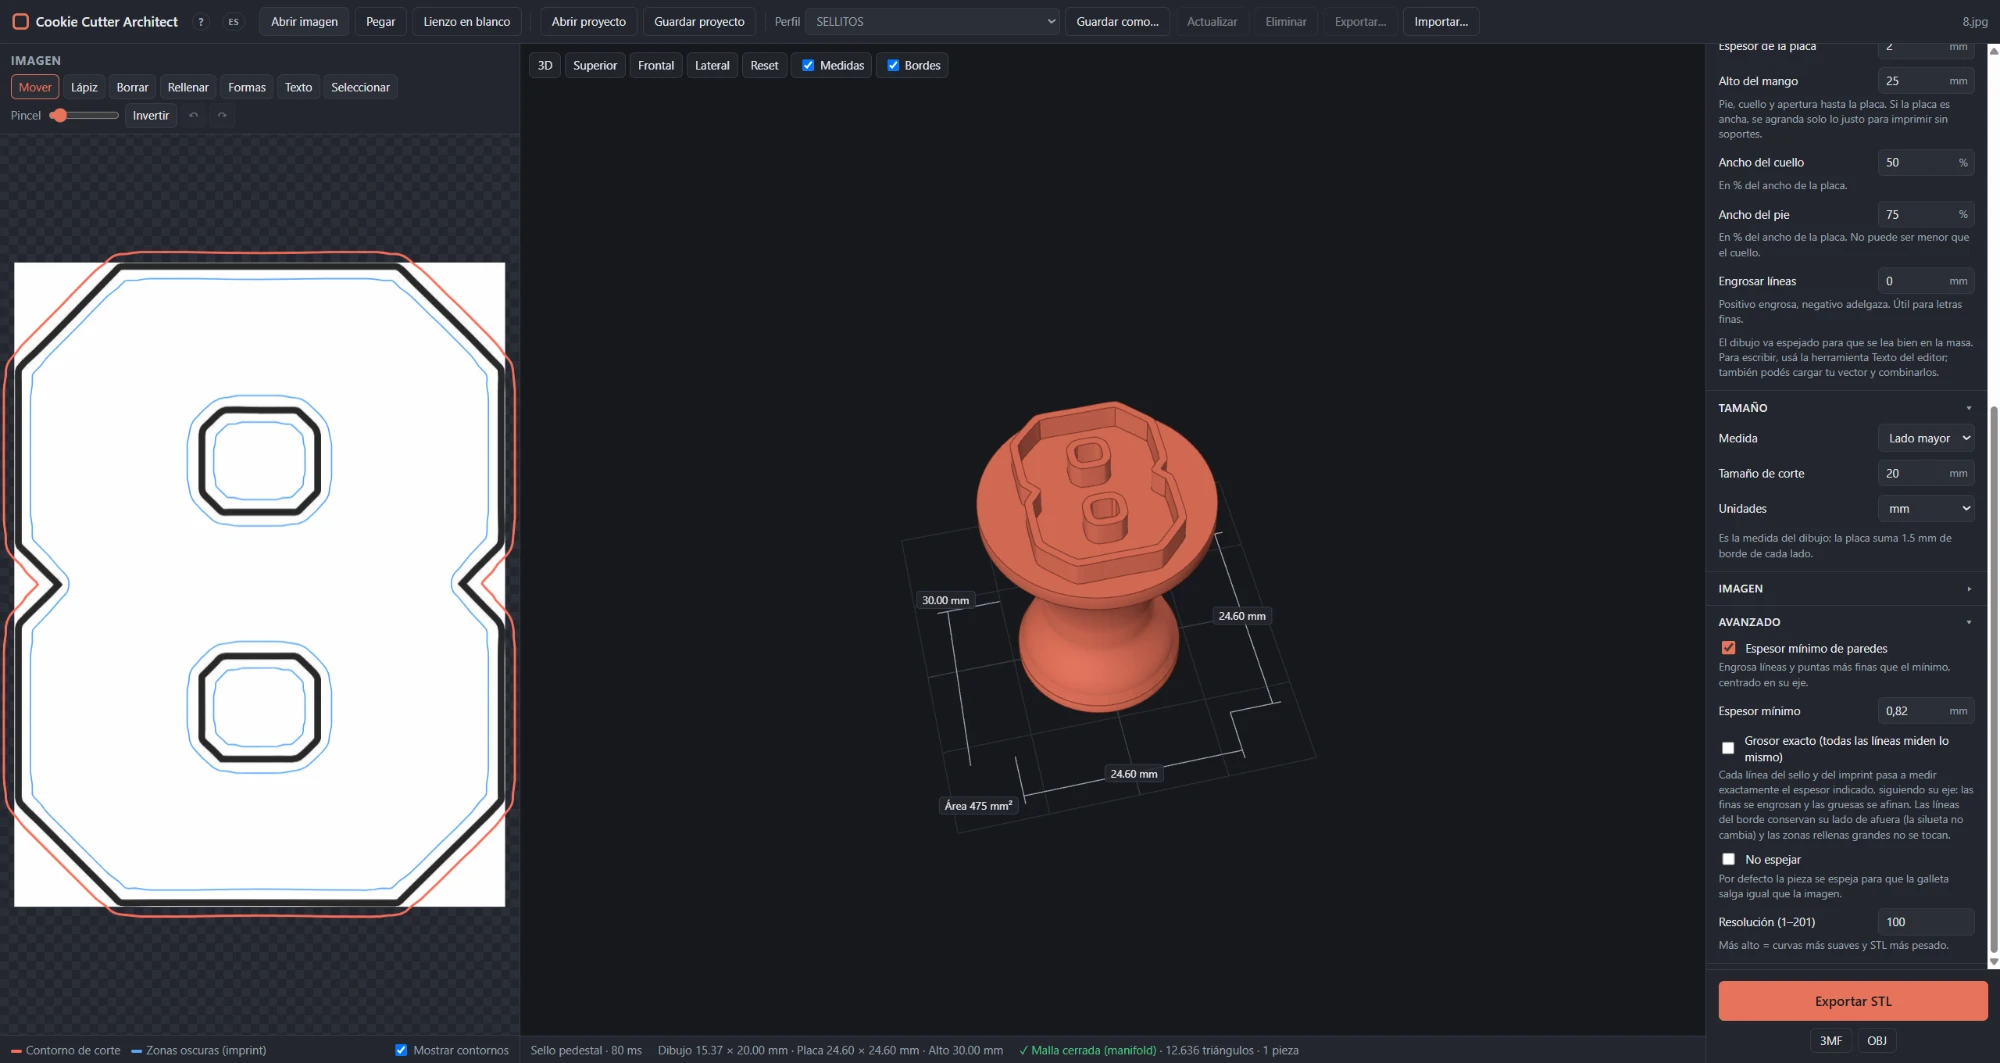
Task: Click the ES language icon
Action: click(x=233, y=22)
